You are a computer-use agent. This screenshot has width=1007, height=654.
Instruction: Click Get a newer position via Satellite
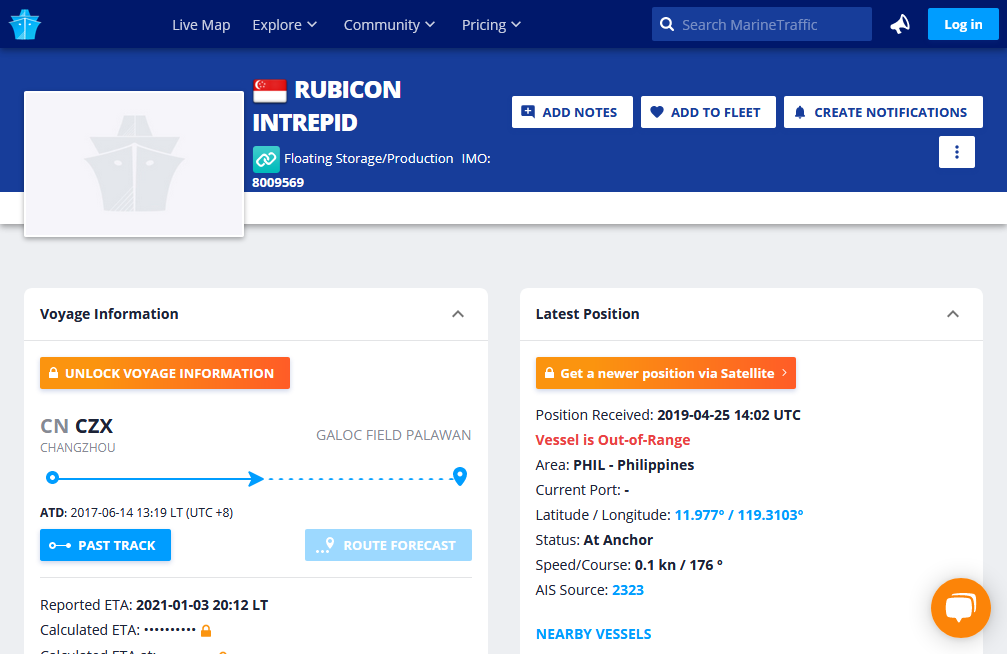pyautogui.click(x=666, y=373)
